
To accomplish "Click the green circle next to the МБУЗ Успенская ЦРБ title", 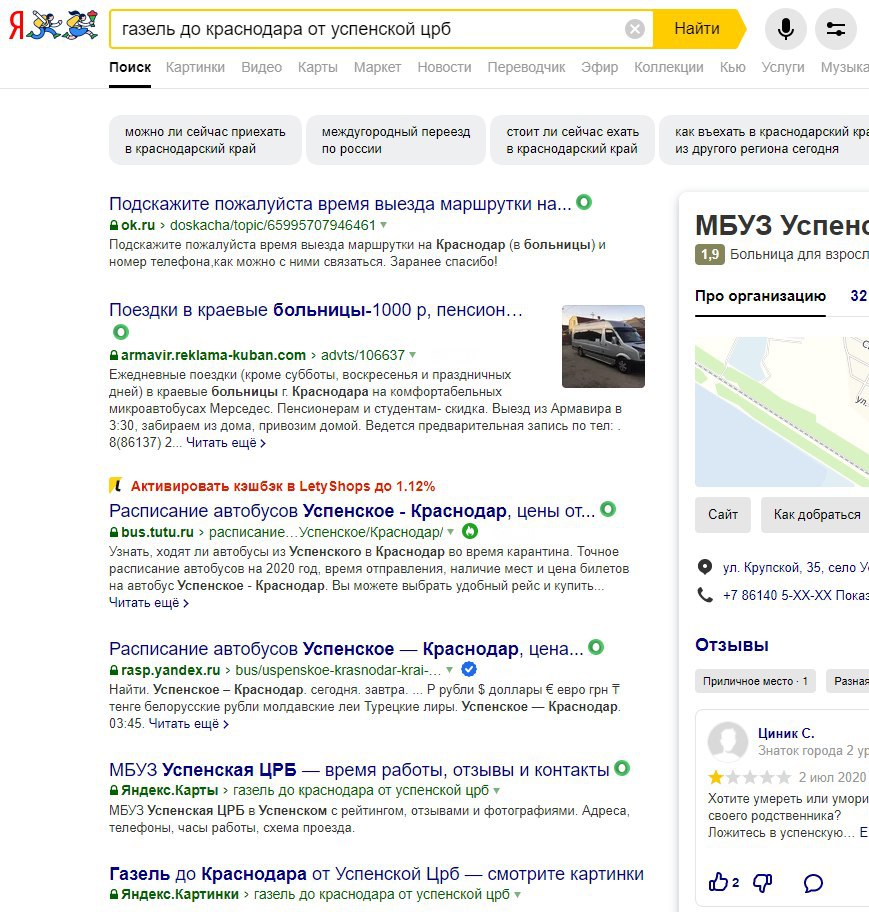I will tap(622, 768).
